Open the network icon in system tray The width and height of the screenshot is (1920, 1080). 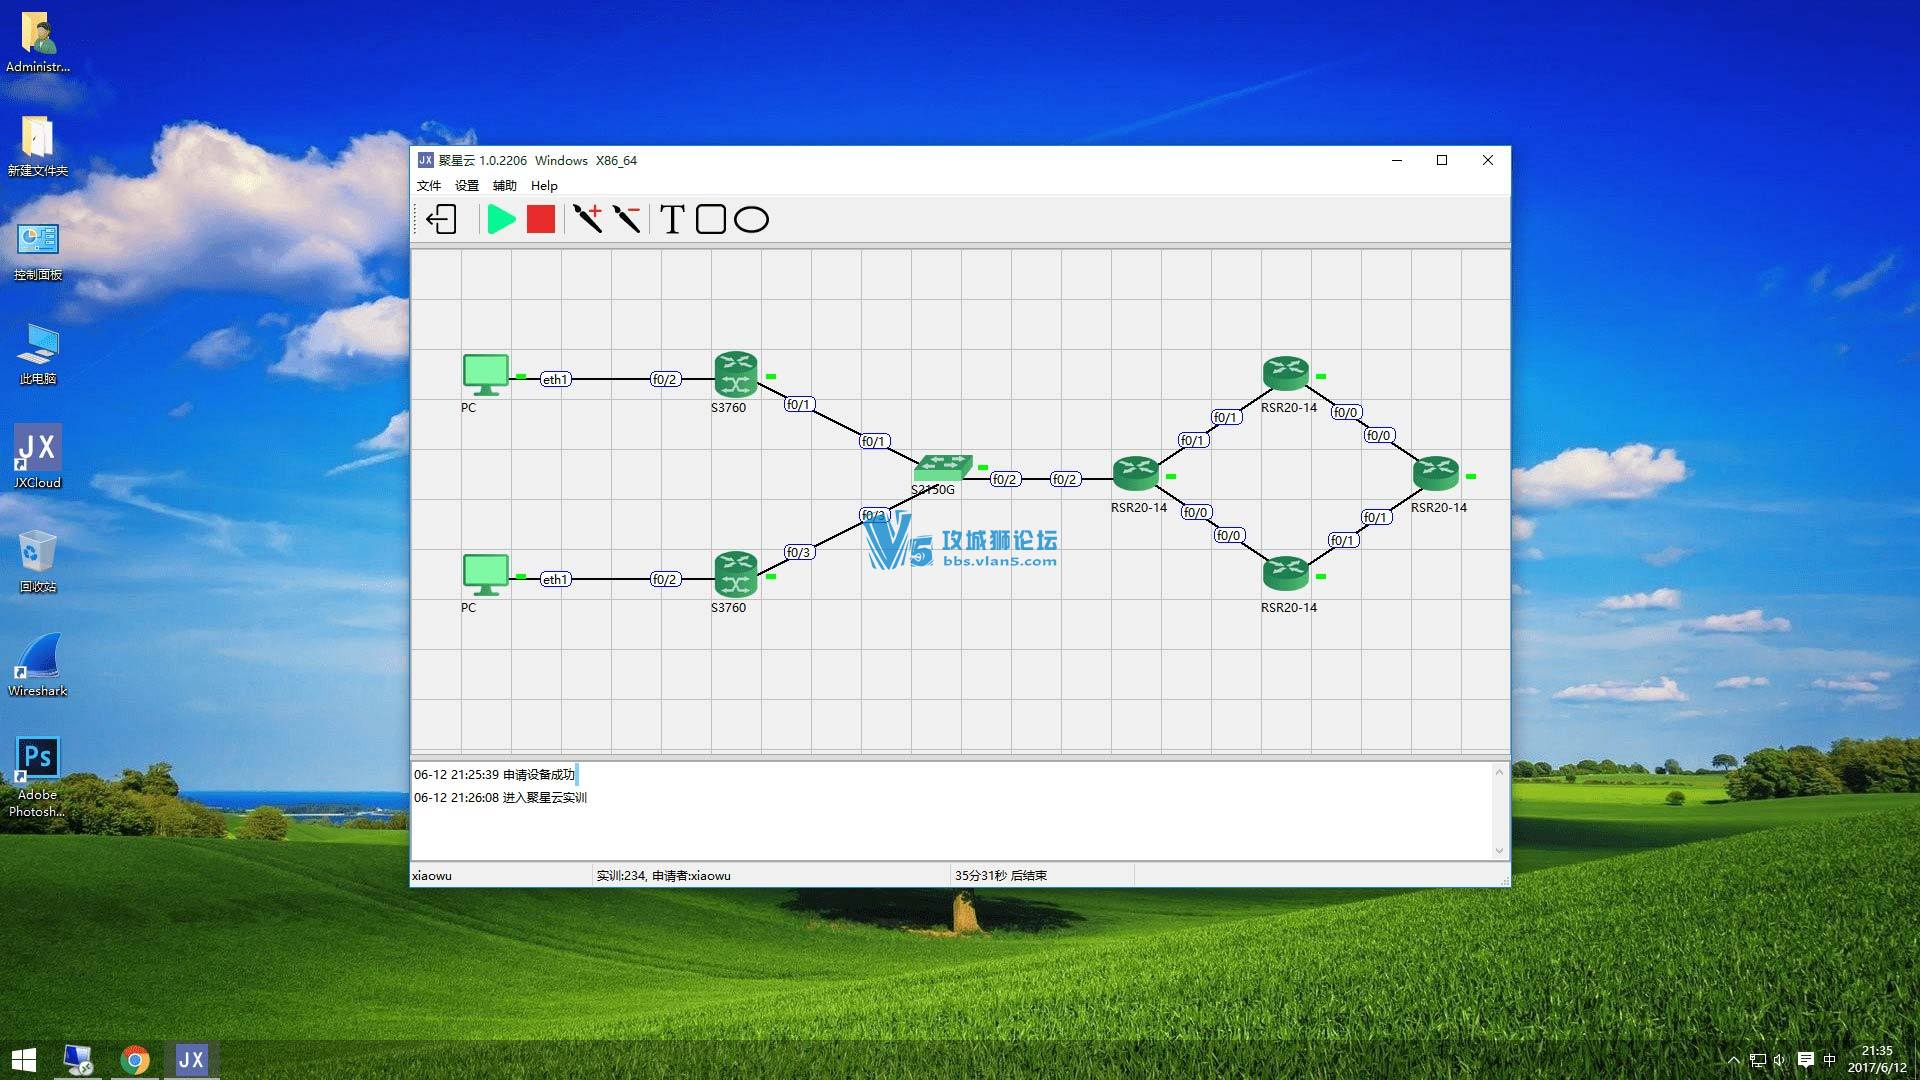tap(1757, 1060)
